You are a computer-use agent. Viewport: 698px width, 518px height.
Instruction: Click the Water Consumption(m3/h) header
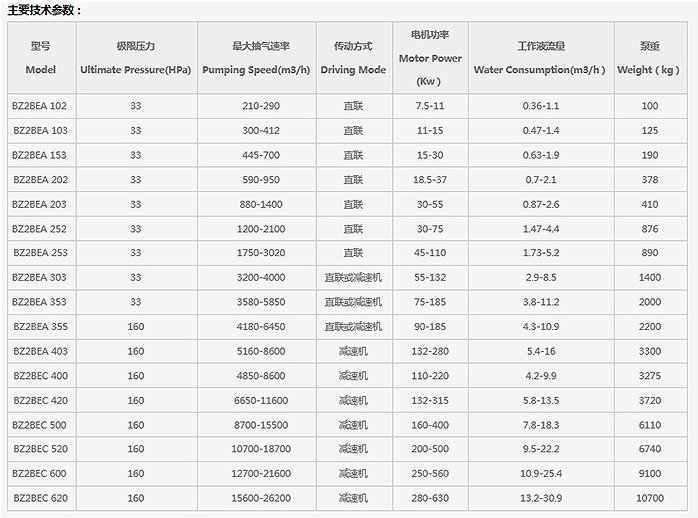click(x=540, y=58)
